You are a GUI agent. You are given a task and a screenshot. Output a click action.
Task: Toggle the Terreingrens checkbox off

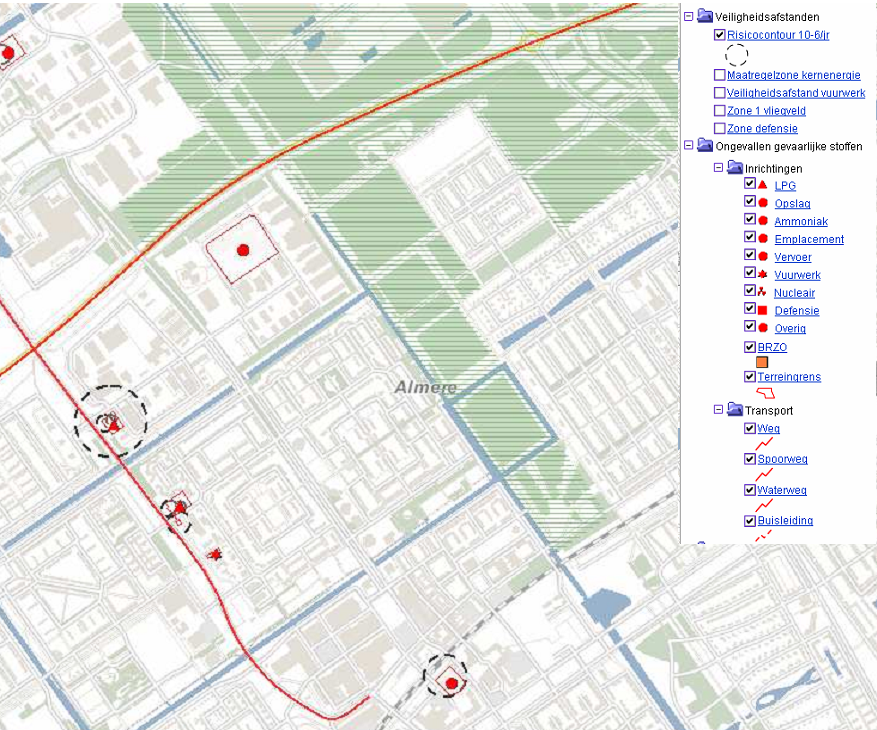pyautogui.click(x=750, y=376)
